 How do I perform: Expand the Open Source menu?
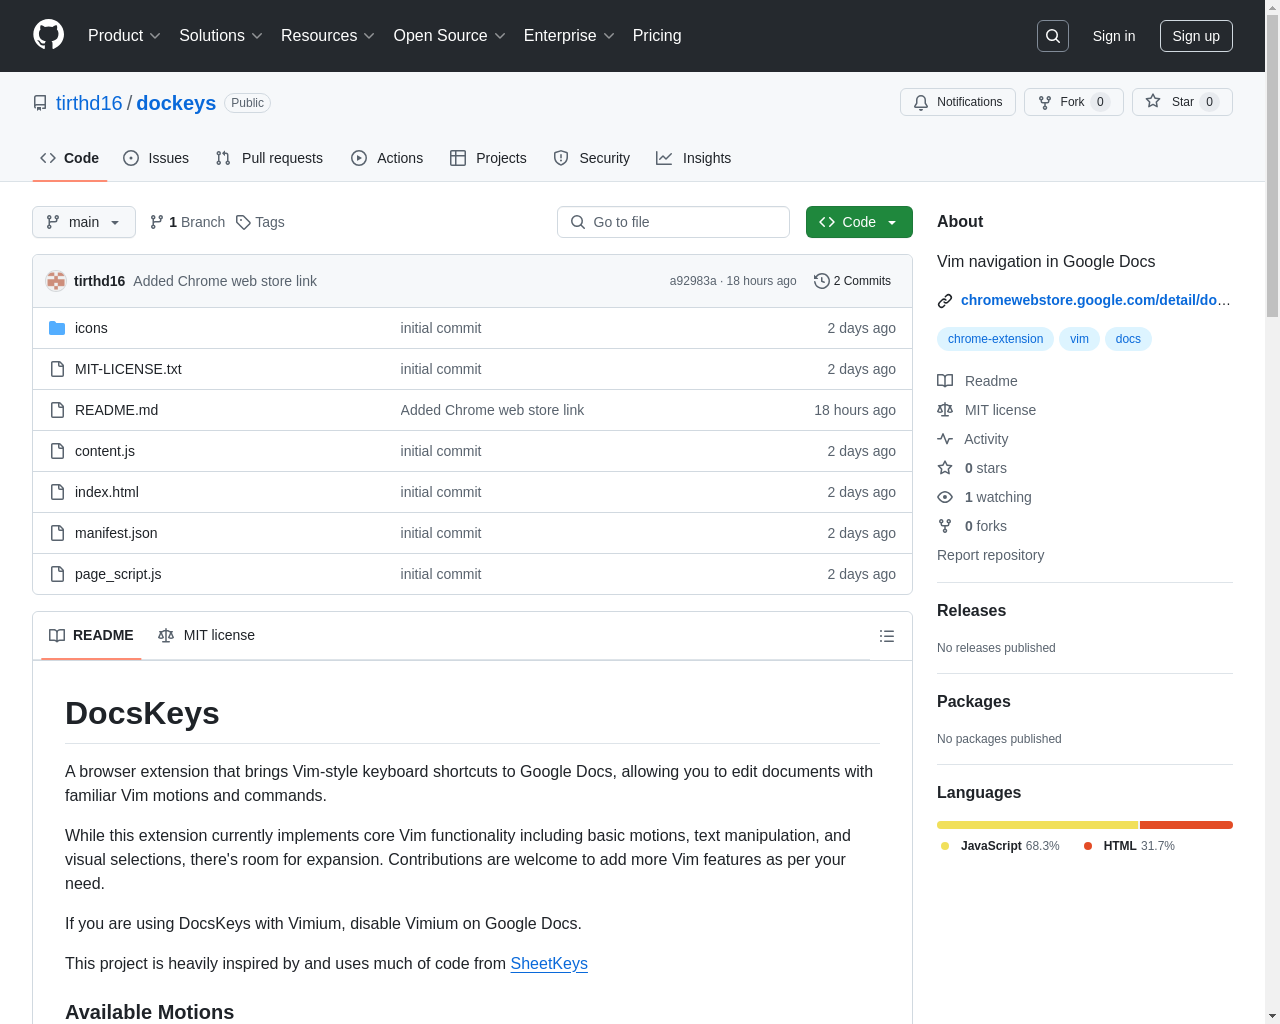click(x=450, y=36)
